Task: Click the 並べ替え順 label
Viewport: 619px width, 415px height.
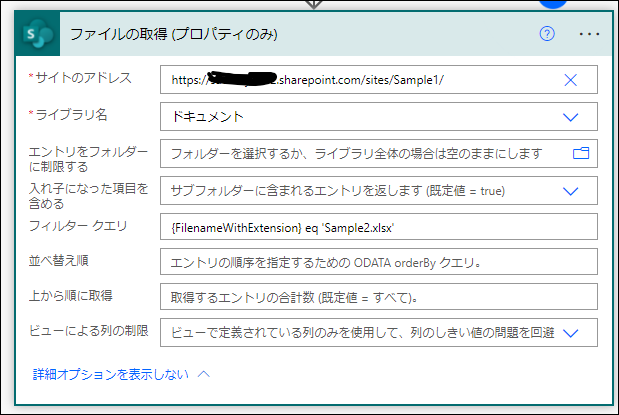Action: coord(58,261)
